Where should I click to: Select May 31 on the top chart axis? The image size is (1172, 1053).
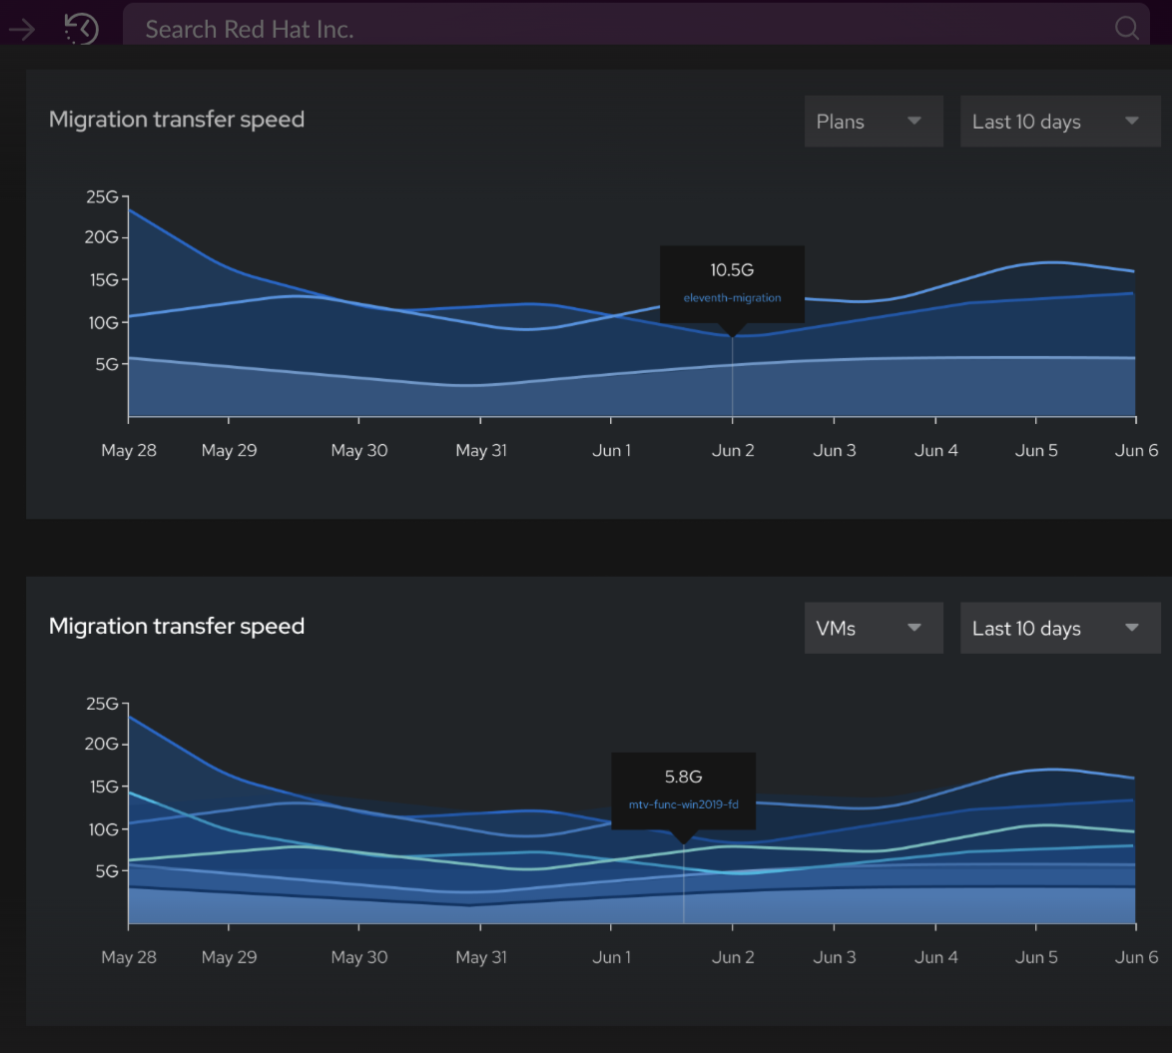point(481,451)
